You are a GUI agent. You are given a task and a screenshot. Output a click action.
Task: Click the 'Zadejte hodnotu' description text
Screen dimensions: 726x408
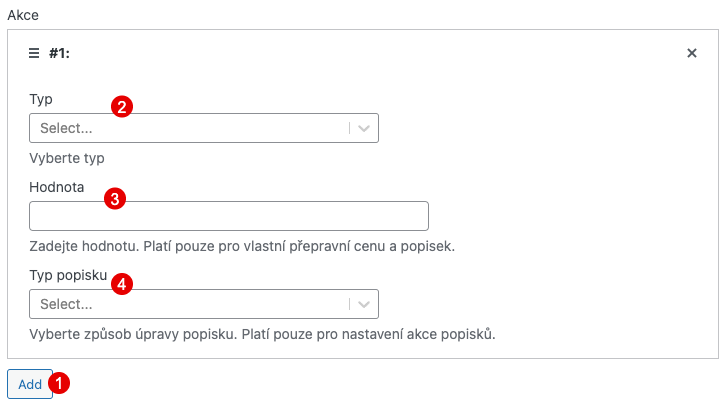pyautogui.click(x=242, y=246)
